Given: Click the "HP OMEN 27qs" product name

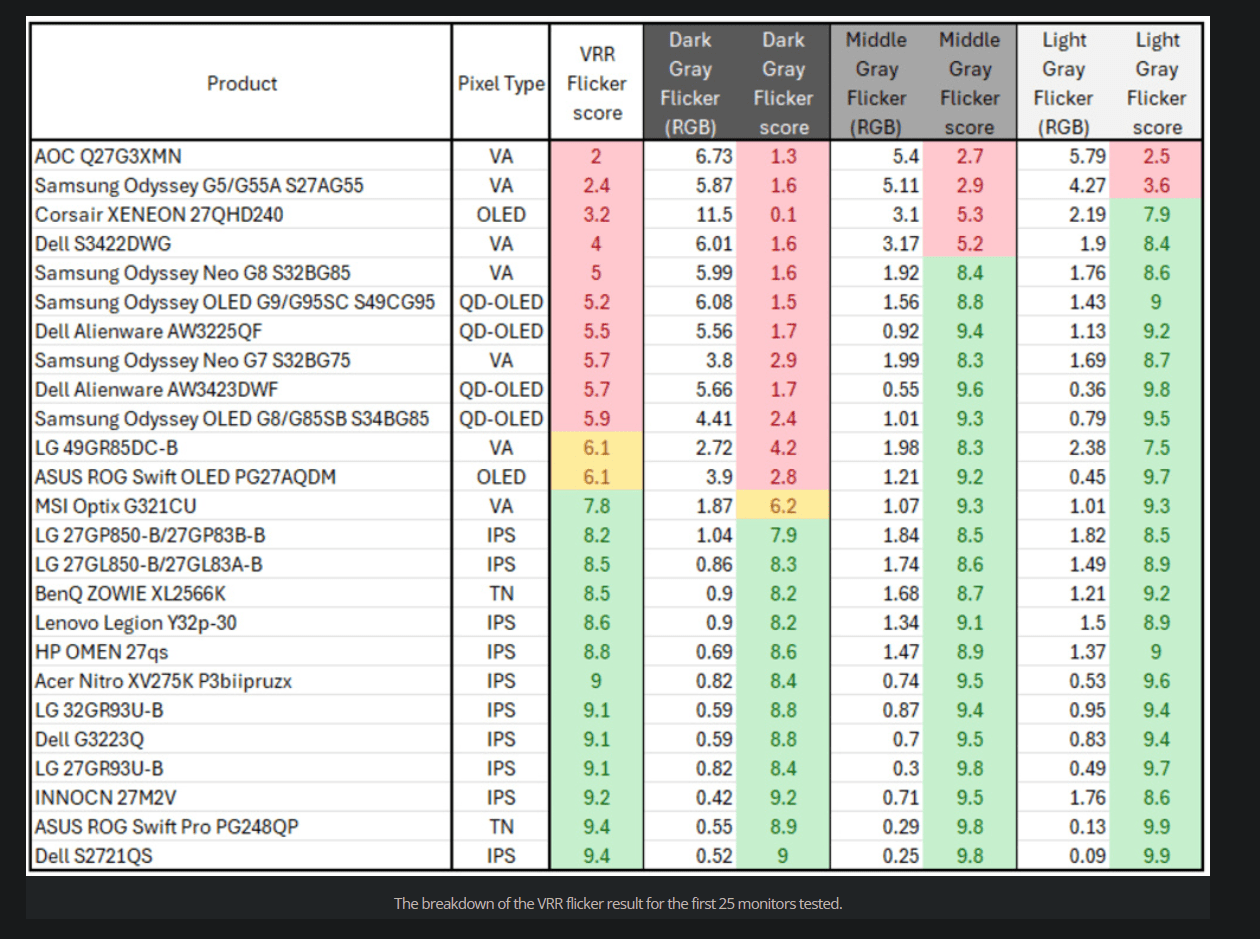Looking at the screenshot, I should point(102,651).
